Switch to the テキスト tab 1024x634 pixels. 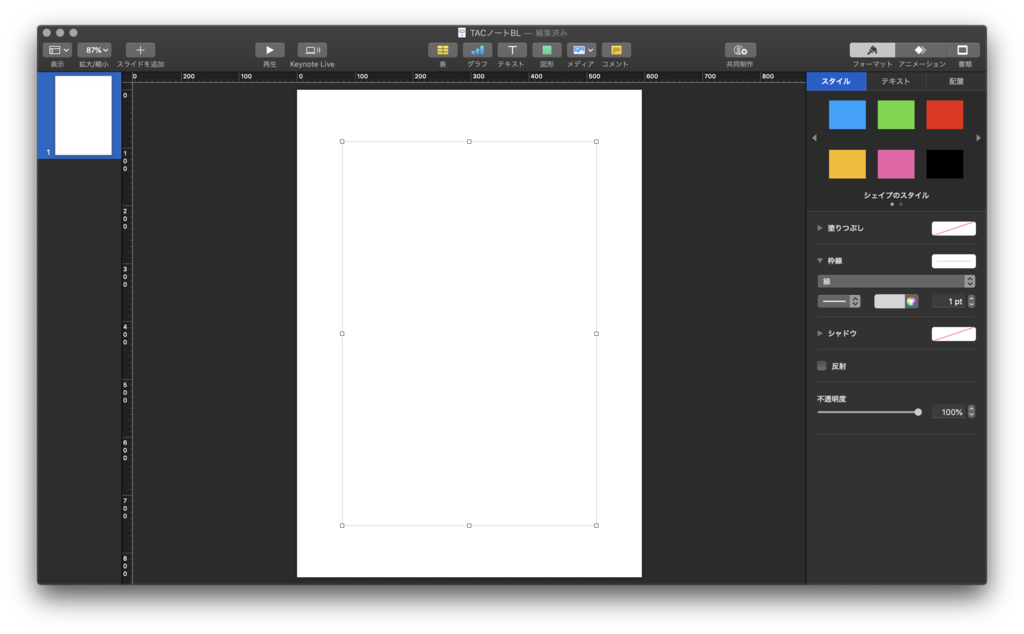895,81
